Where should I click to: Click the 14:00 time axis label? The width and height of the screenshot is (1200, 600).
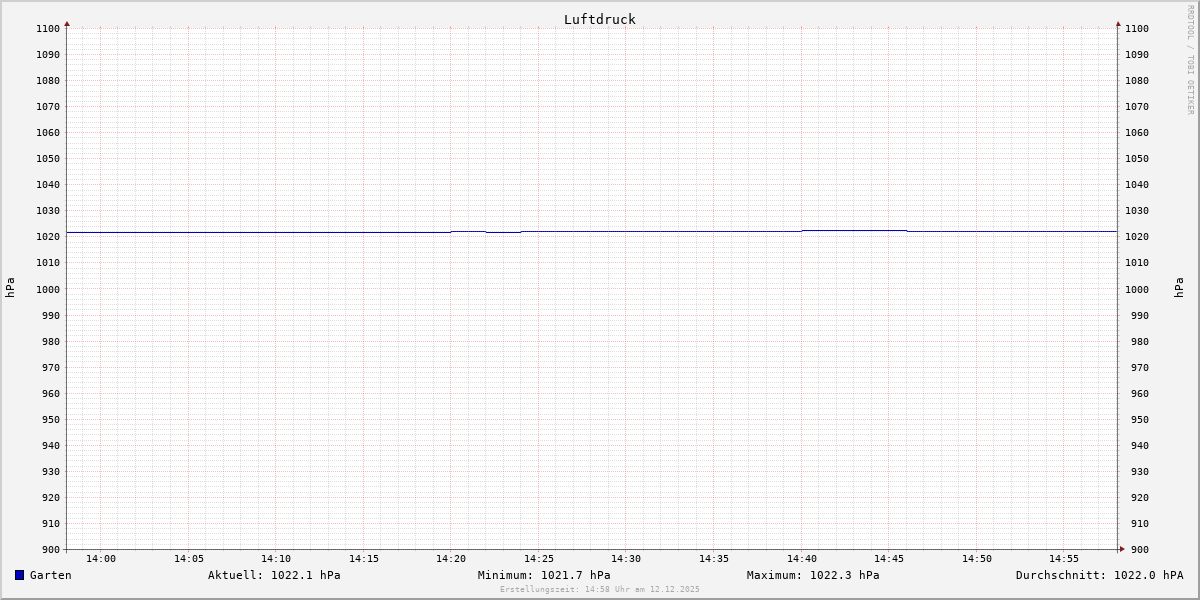[101, 559]
